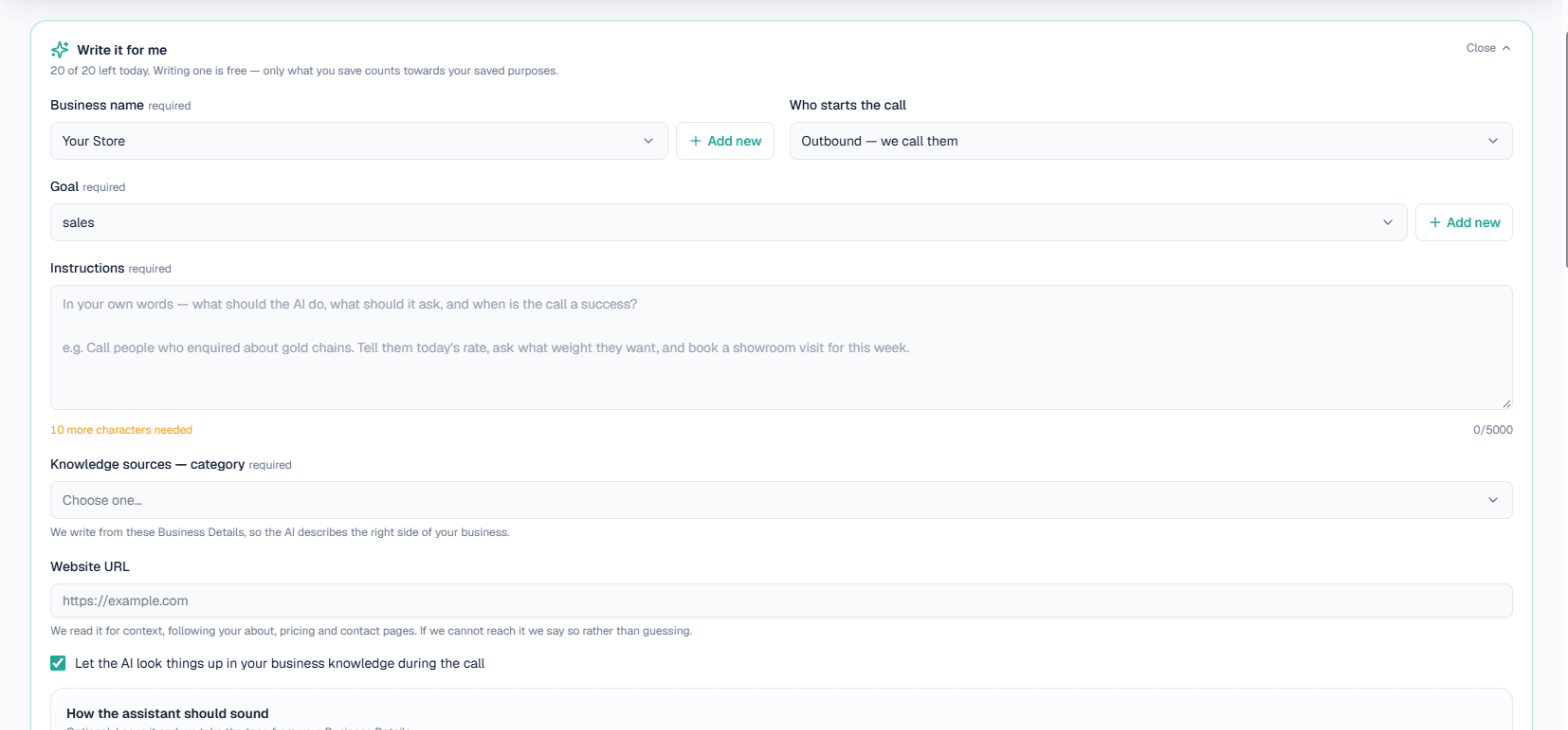Open the Goal dropdown showing sales
1568x730 pixels.
(728, 223)
